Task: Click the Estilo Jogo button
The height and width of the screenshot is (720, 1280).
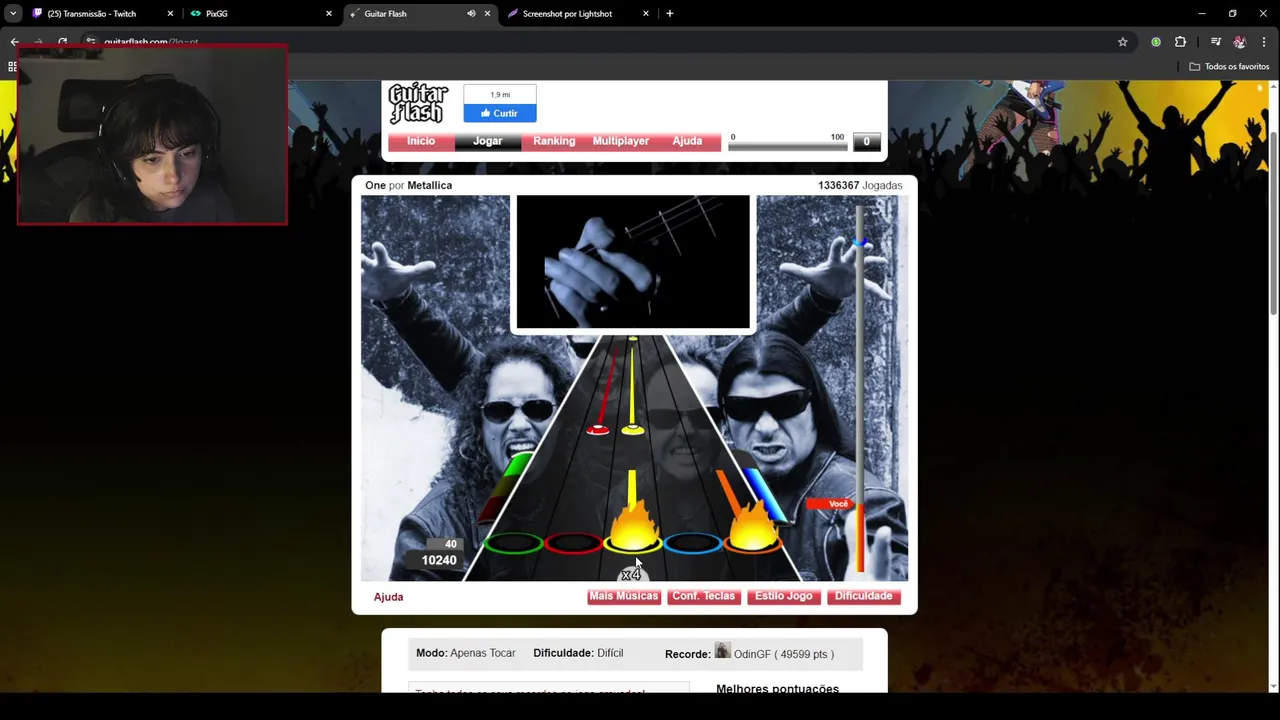Action: (784, 596)
